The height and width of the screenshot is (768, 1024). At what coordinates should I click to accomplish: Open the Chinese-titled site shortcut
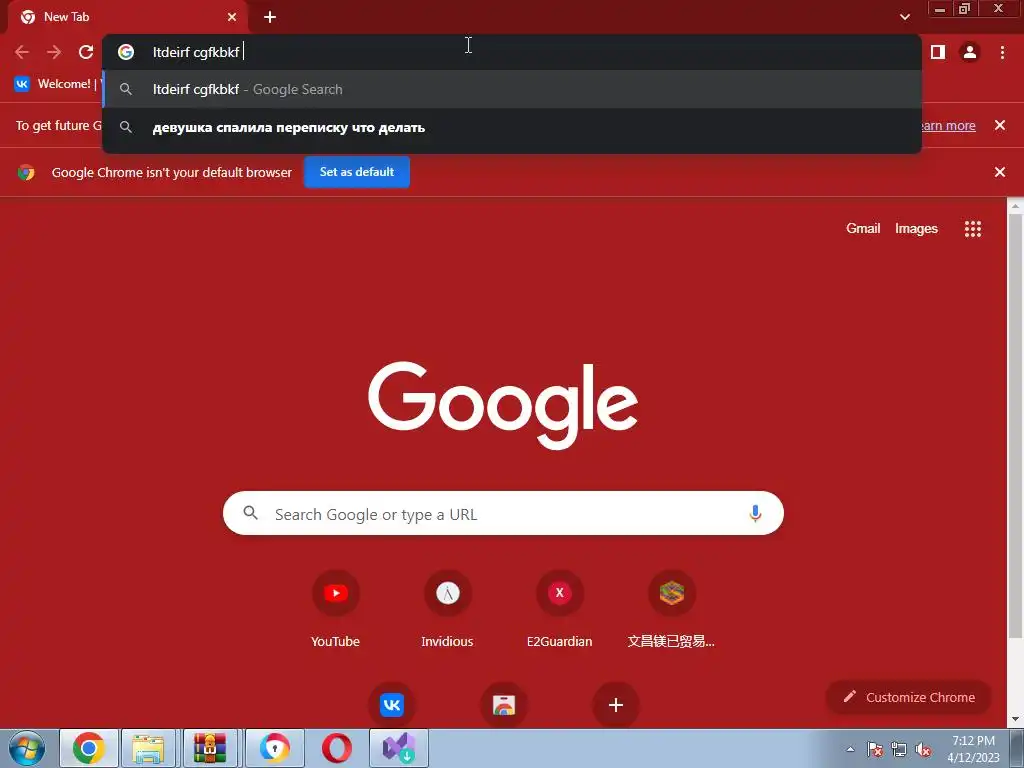(671, 609)
